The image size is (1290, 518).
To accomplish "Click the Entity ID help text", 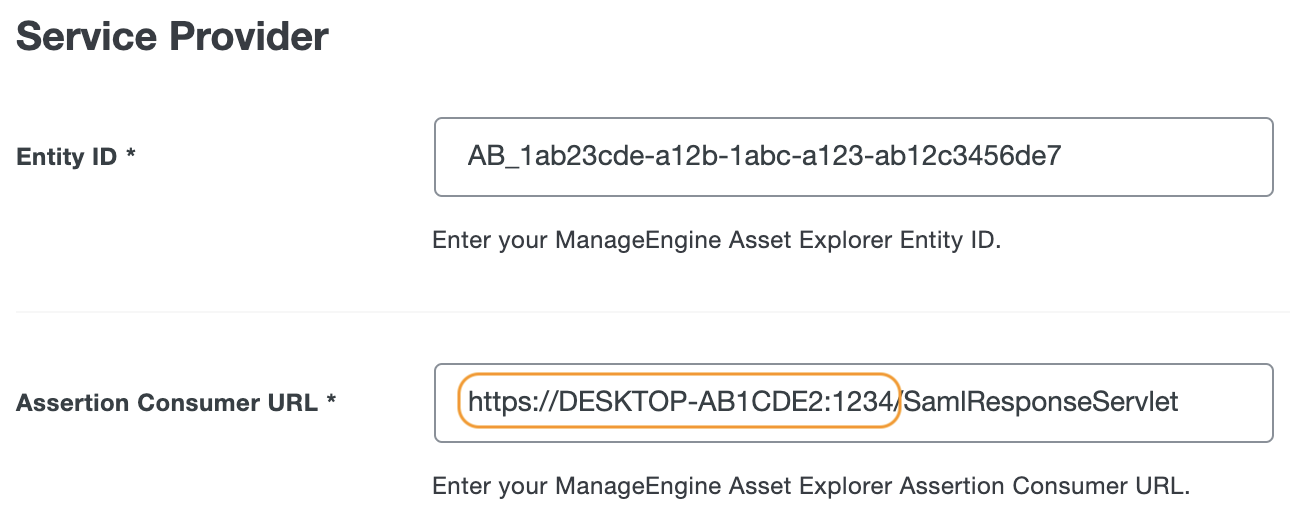I will click(715, 241).
